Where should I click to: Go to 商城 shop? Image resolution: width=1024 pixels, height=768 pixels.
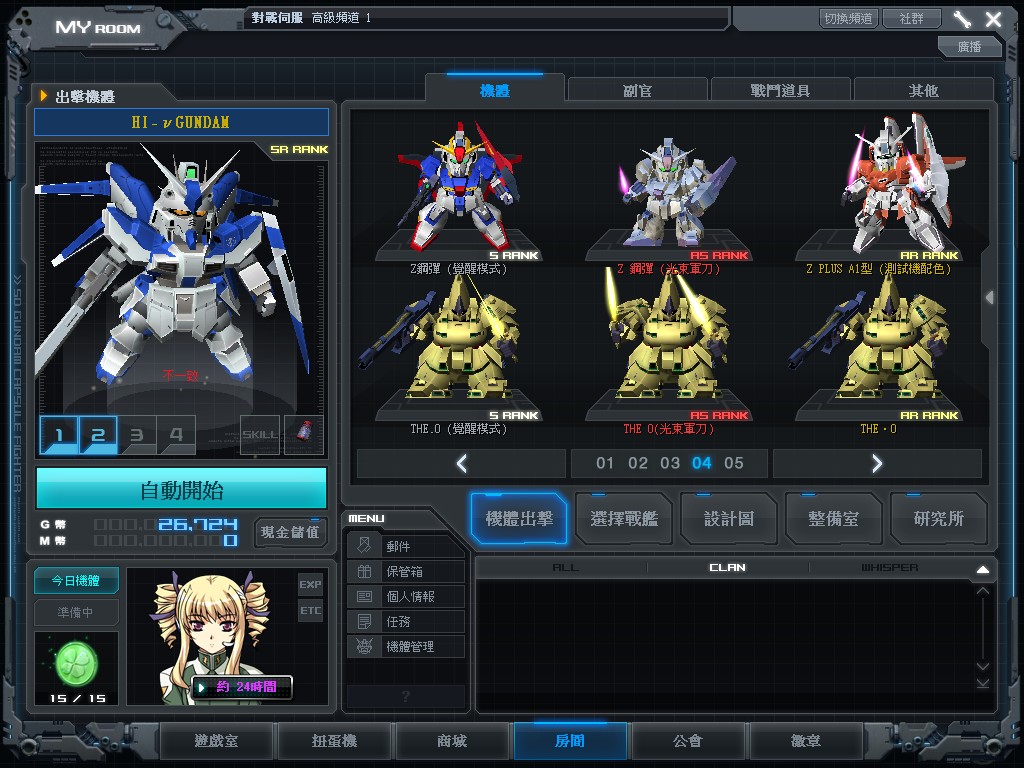click(x=452, y=741)
